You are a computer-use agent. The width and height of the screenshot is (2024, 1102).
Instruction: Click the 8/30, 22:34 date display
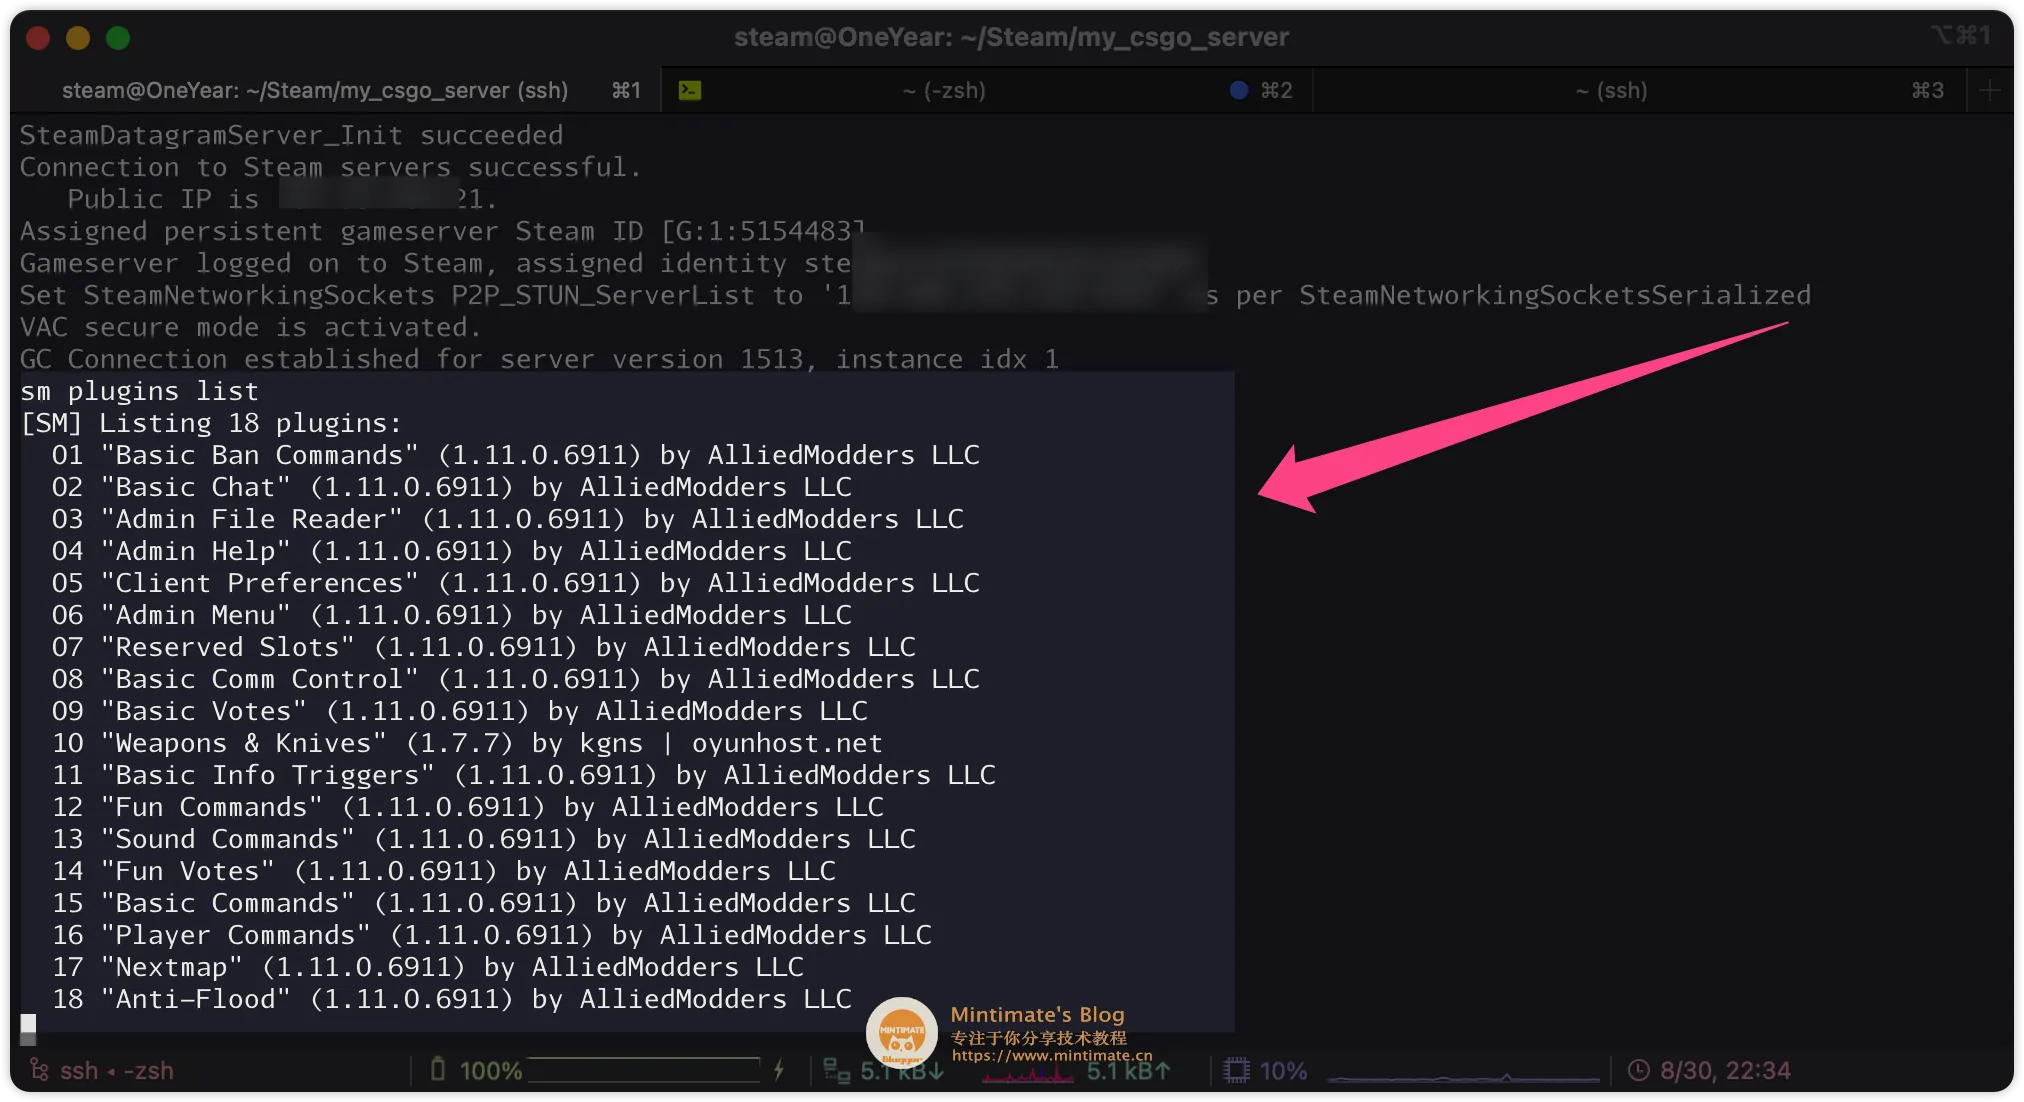tap(1725, 1070)
